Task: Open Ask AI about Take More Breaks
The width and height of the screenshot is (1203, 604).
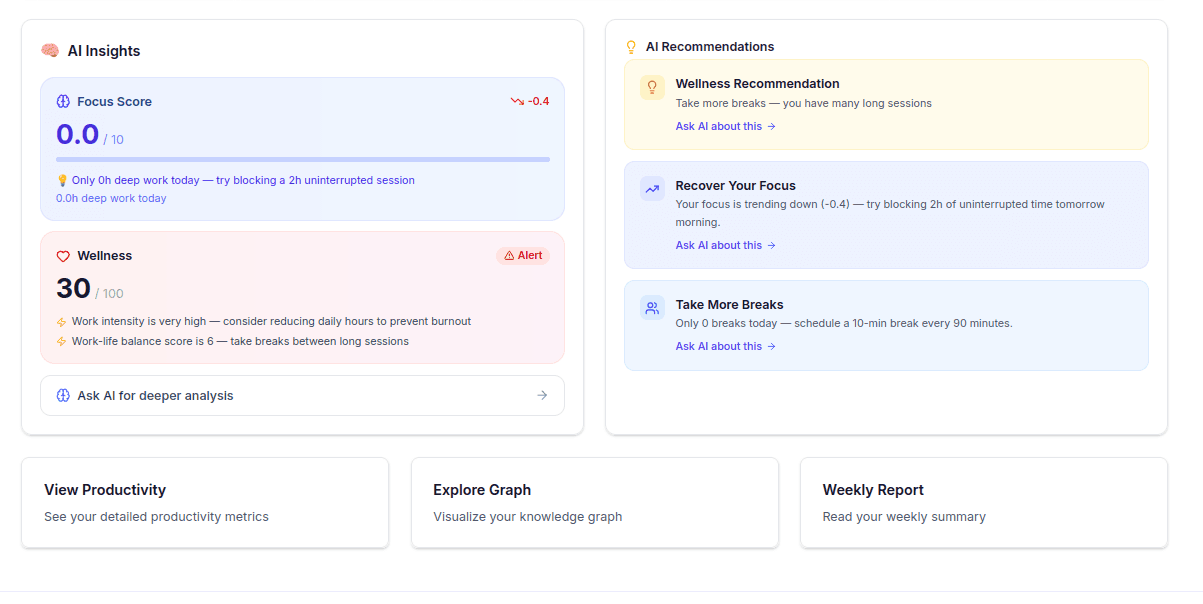Action: [x=725, y=346]
